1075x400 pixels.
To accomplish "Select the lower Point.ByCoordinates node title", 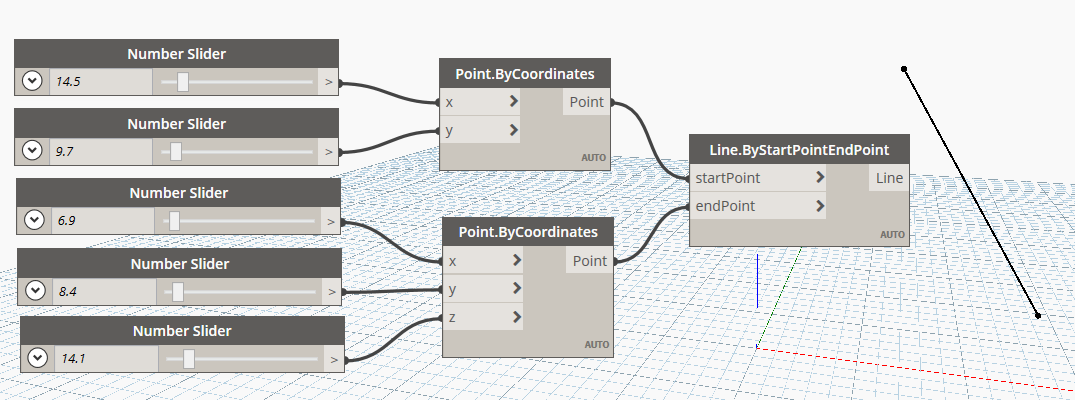I will coord(528,232).
